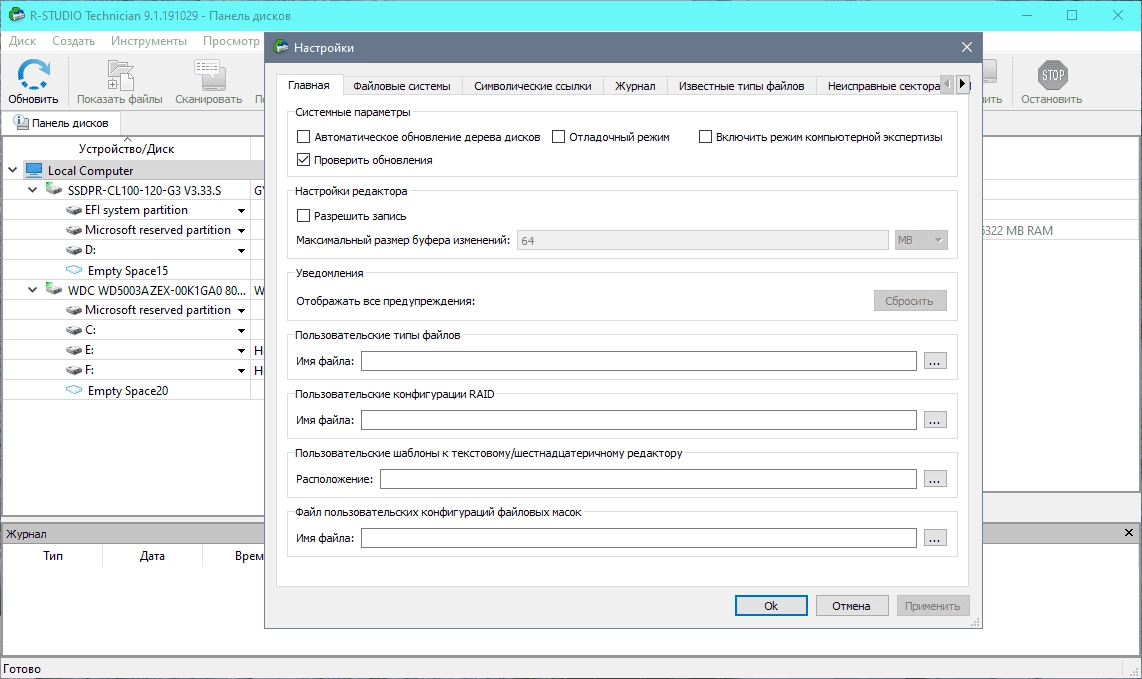This screenshot has height=679, width=1142.
Task: Switch to the Файловые системы tab
Action: pos(401,86)
